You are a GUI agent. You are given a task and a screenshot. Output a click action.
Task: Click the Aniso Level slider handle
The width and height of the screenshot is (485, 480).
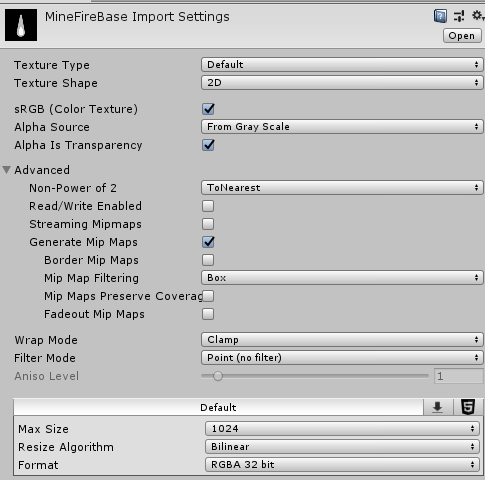click(218, 376)
